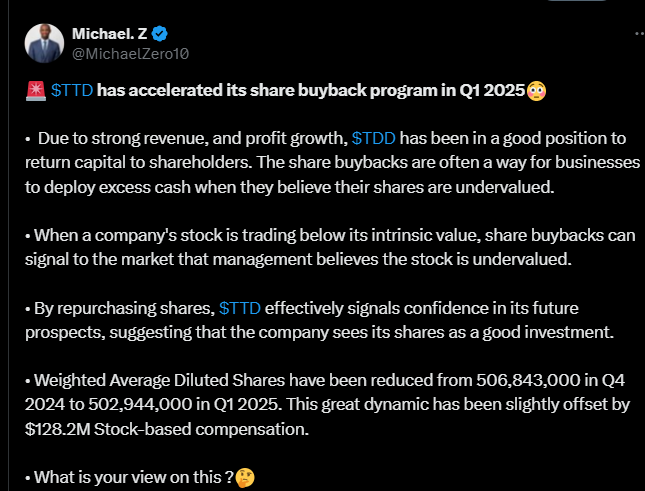Click the bold headline about share buyback
Viewport: 645px width, 491px height.
[x=311, y=92]
